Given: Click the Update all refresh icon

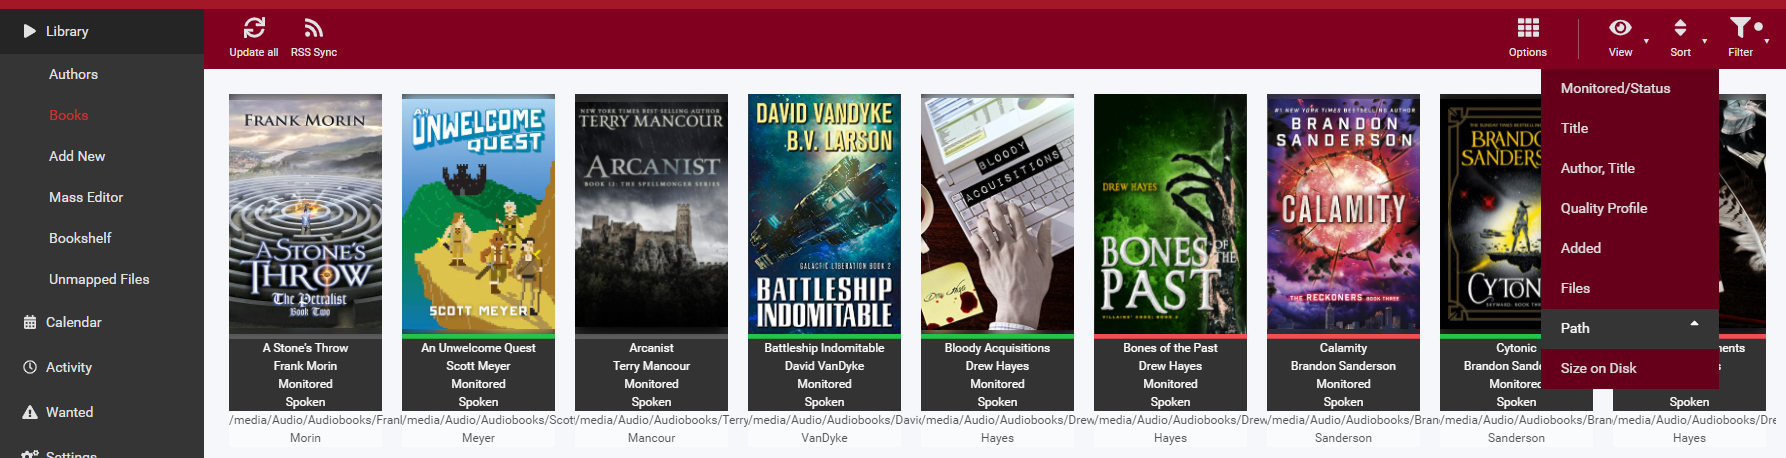Looking at the screenshot, I should point(254,28).
